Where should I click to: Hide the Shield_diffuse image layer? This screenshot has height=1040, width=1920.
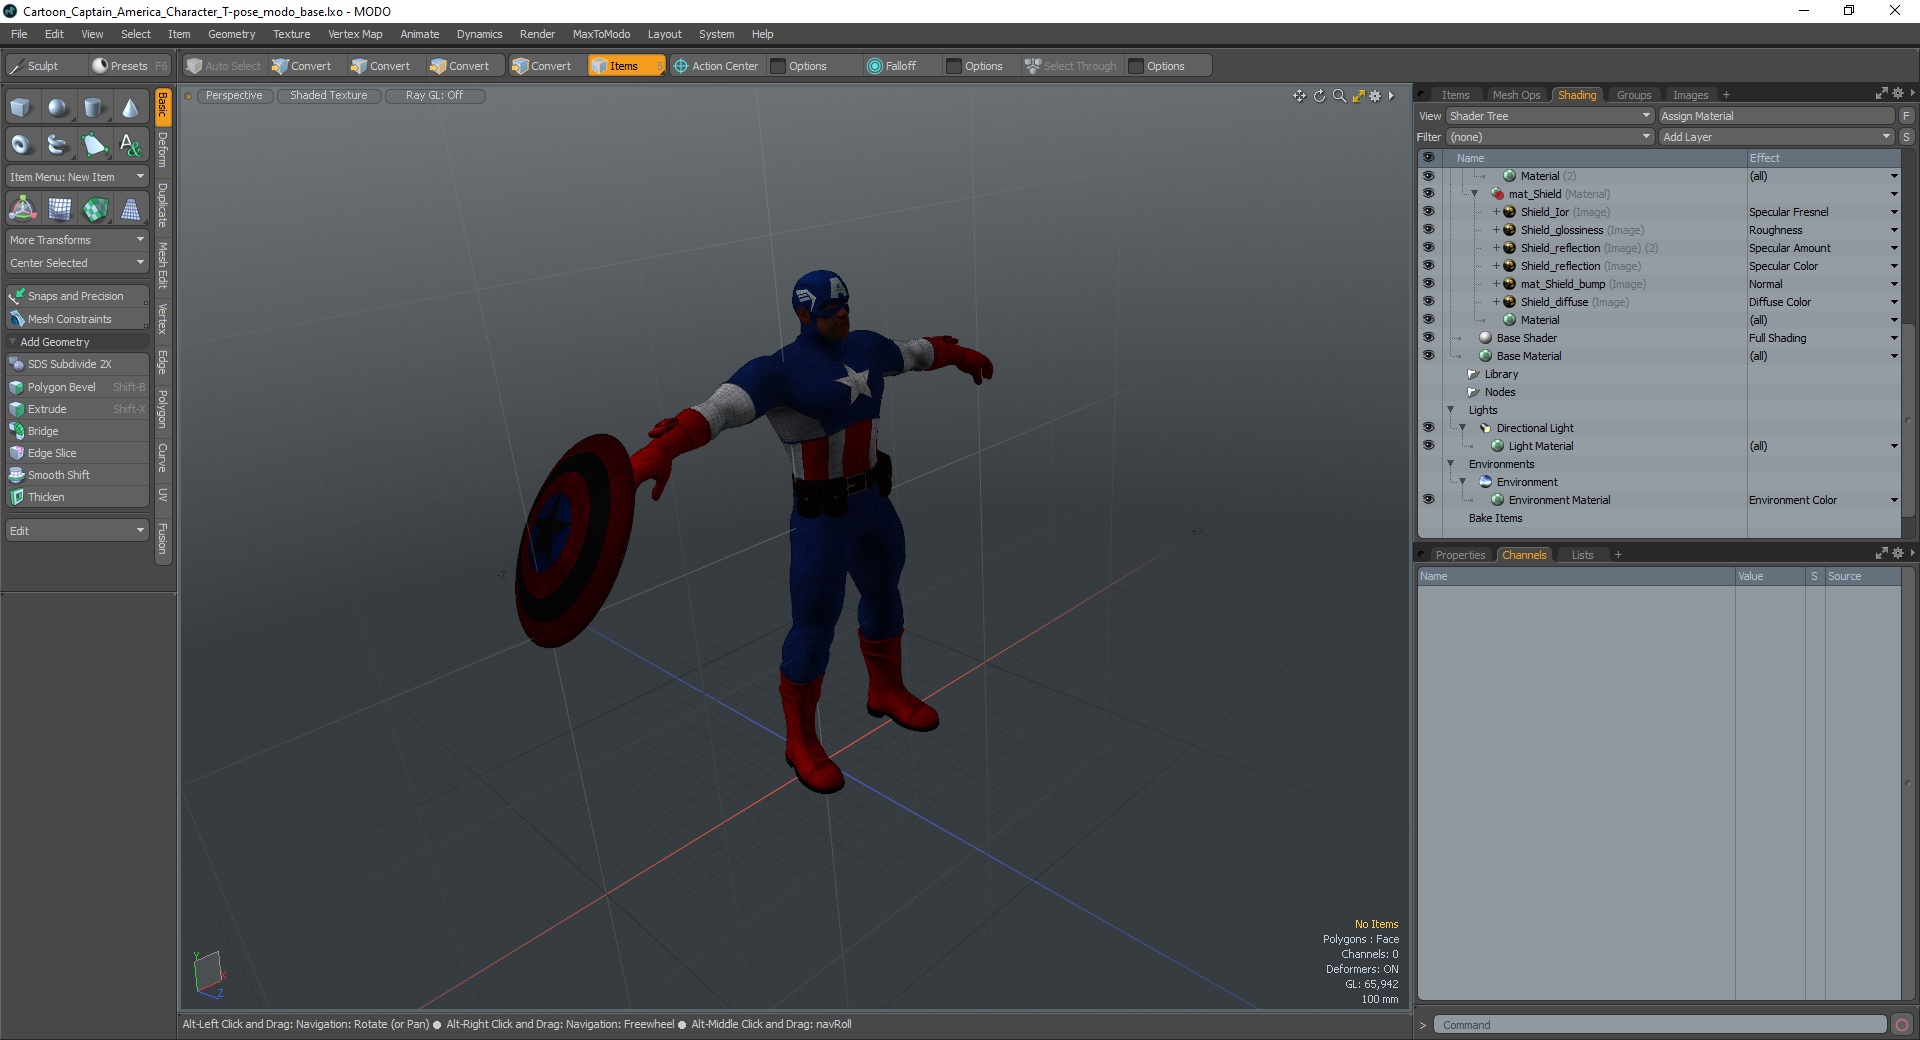coord(1428,302)
